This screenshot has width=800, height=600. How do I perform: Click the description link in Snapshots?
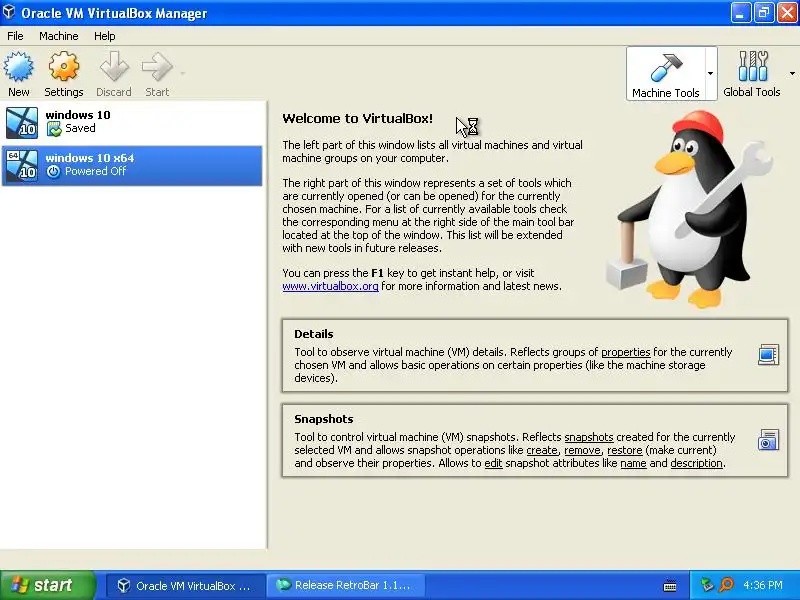coord(696,463)
